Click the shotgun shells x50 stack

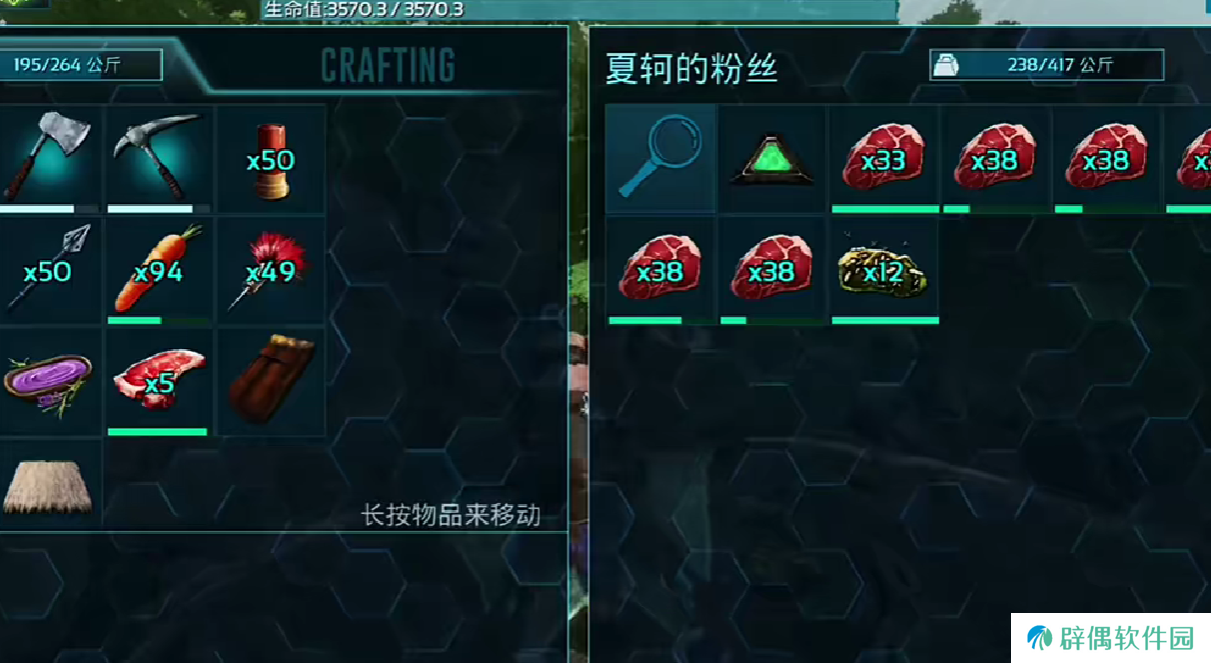[x=271, y=158]
